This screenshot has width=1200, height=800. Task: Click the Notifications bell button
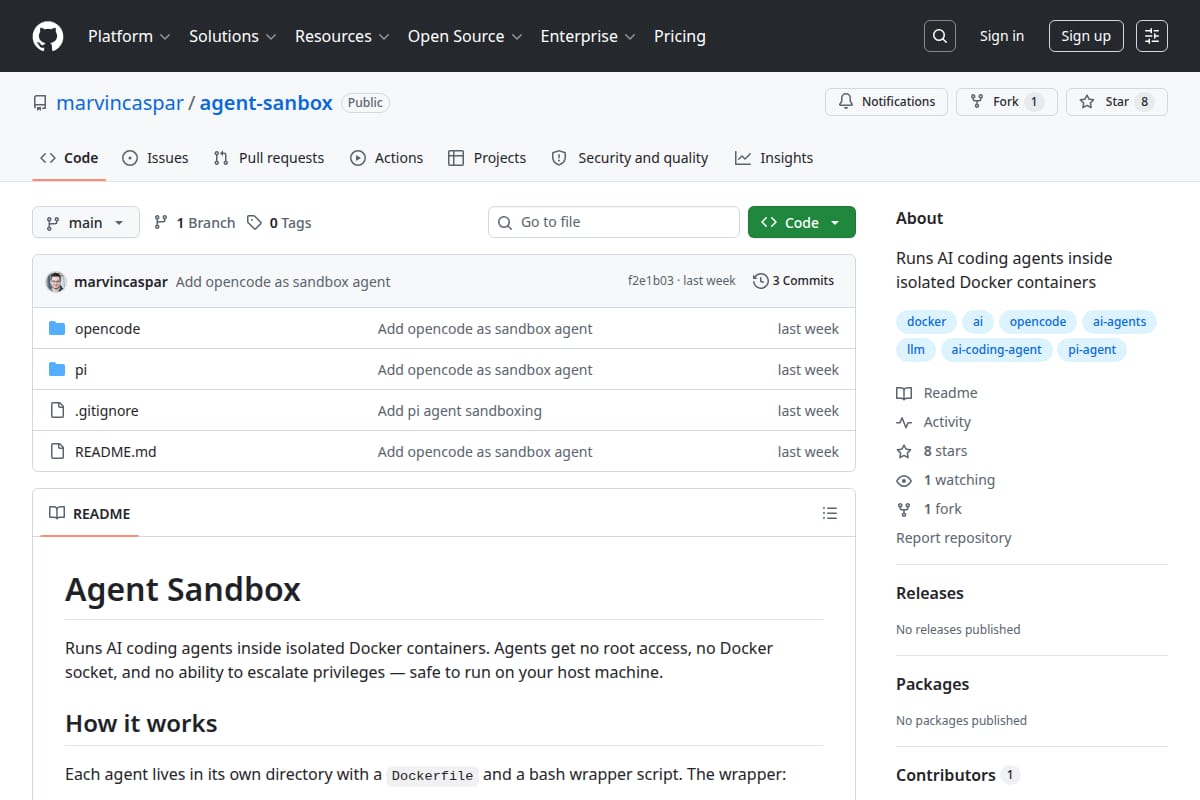(x=886, y=102)
